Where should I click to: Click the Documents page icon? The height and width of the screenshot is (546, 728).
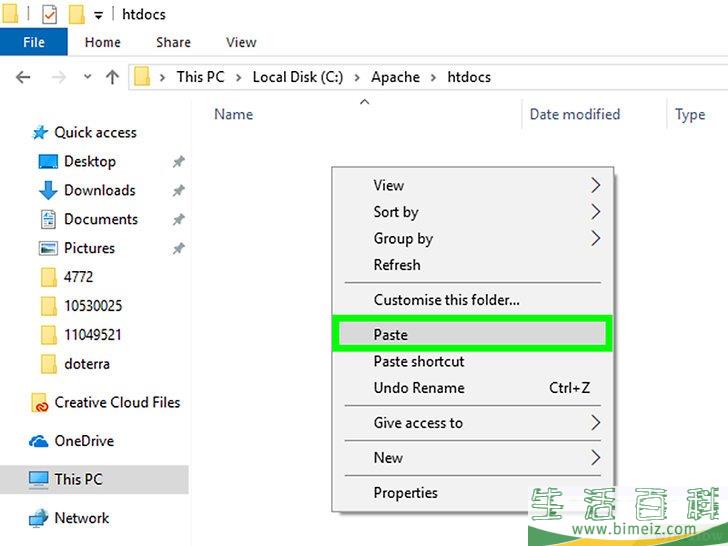(48, 220)
